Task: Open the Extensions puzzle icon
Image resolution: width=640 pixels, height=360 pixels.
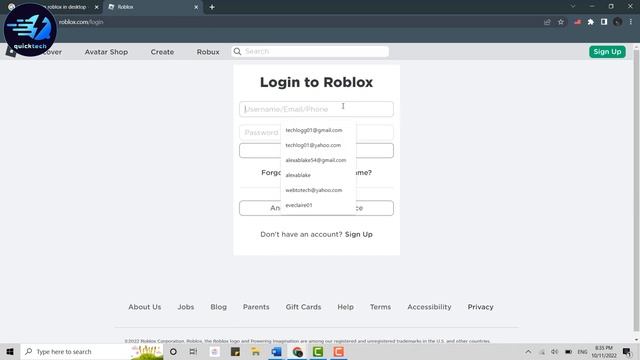Action: 591,22
